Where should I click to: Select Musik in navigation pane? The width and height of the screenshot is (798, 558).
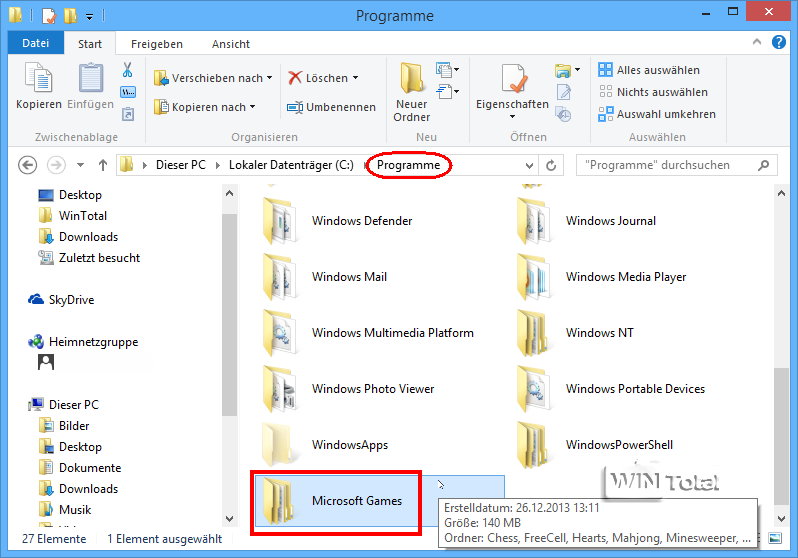65,510
